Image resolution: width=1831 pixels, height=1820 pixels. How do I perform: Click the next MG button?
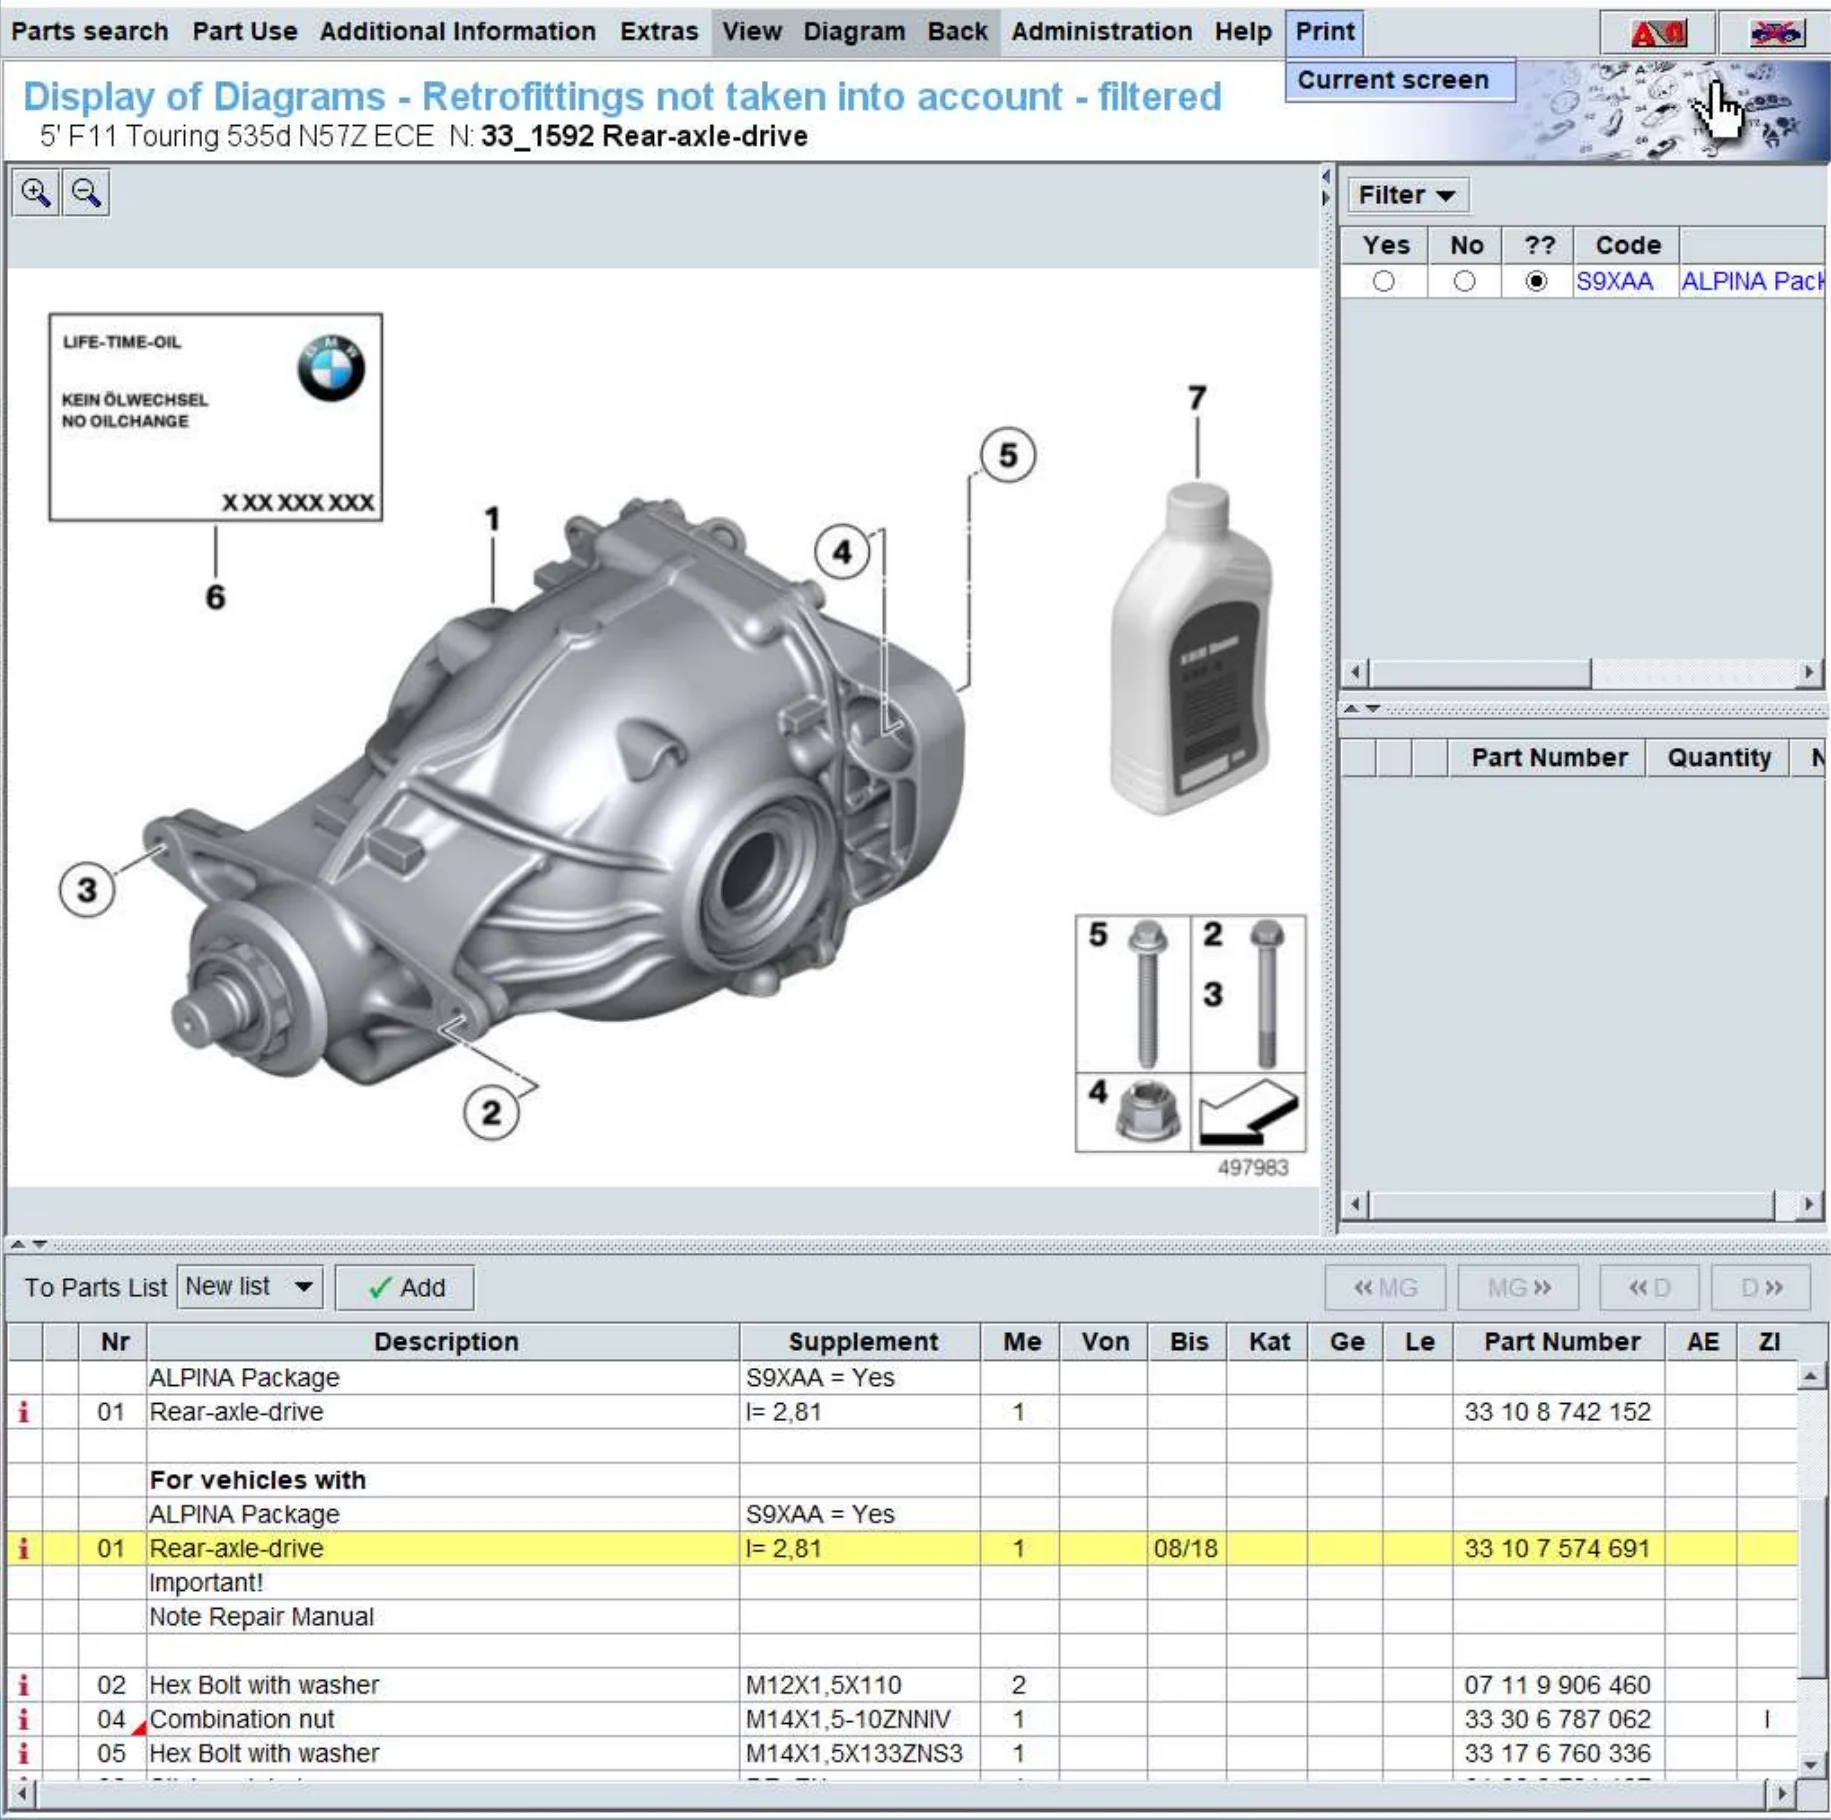[x=1518, y=1288]
